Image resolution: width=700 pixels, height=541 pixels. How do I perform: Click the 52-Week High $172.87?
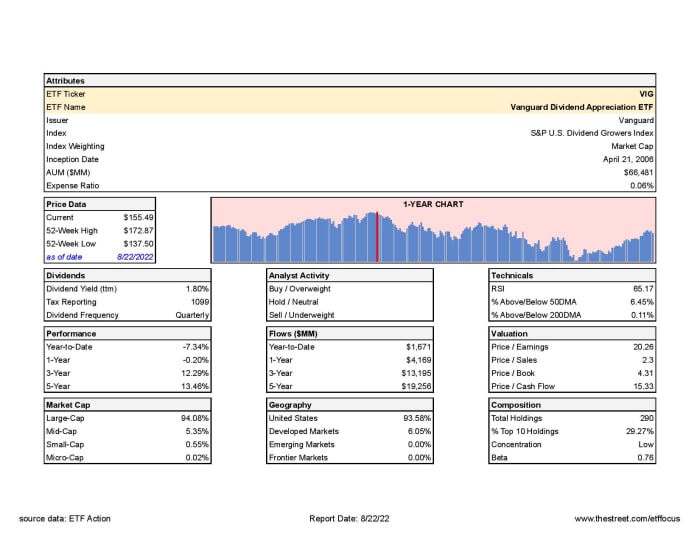(138, 231)
